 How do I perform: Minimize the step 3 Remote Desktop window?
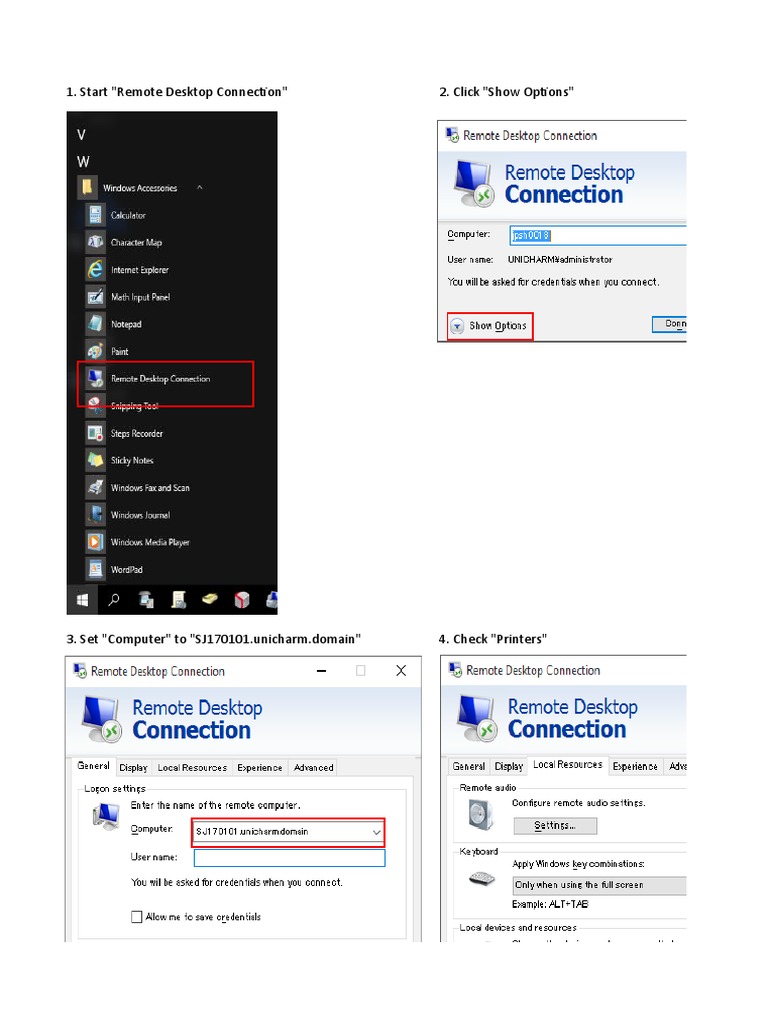pyautogui.click(x=321, y=671)
